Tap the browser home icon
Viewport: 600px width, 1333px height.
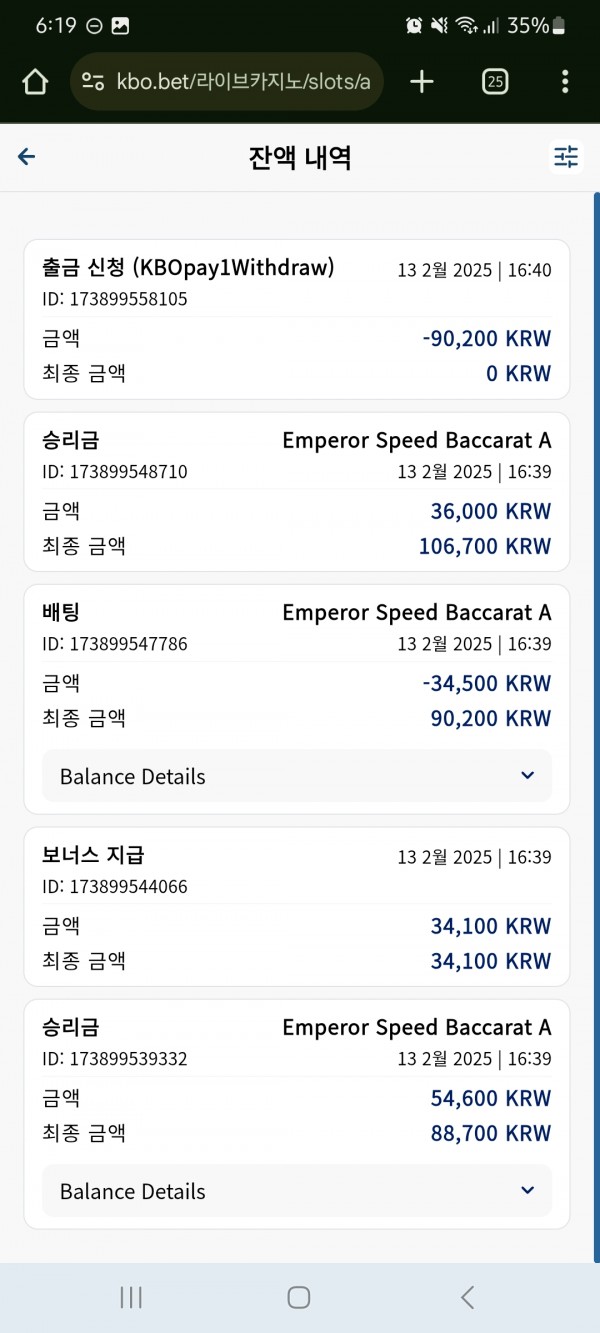pyautogui.click(x=35, y=82)
